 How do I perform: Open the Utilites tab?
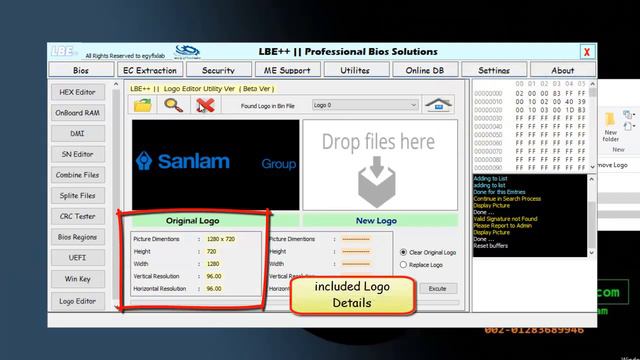355,70
